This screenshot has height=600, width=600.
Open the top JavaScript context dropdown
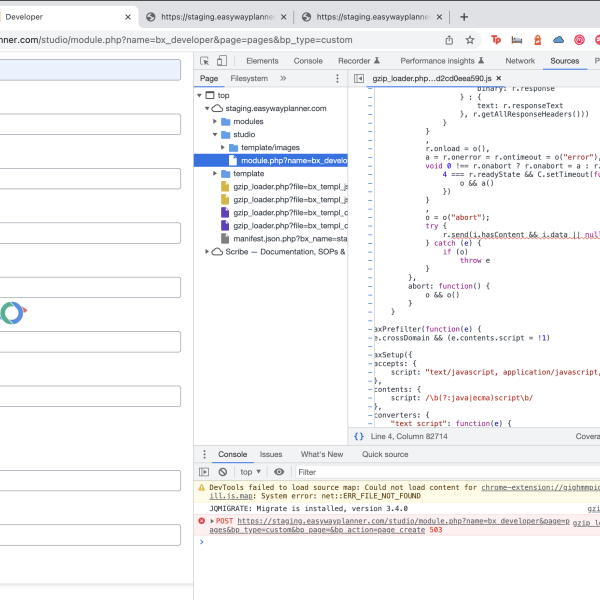coord(250,472)
